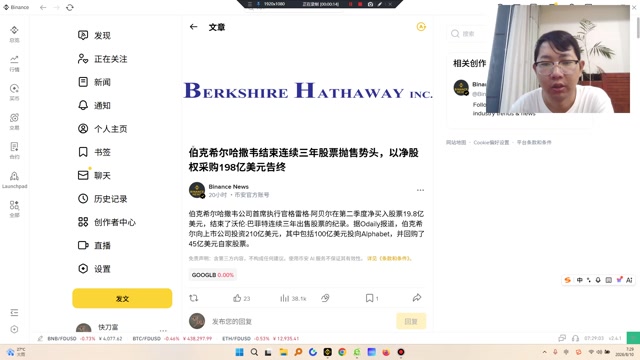Click the green status button at bottom right corner
The image size is (640, 360).
point(633,338)
